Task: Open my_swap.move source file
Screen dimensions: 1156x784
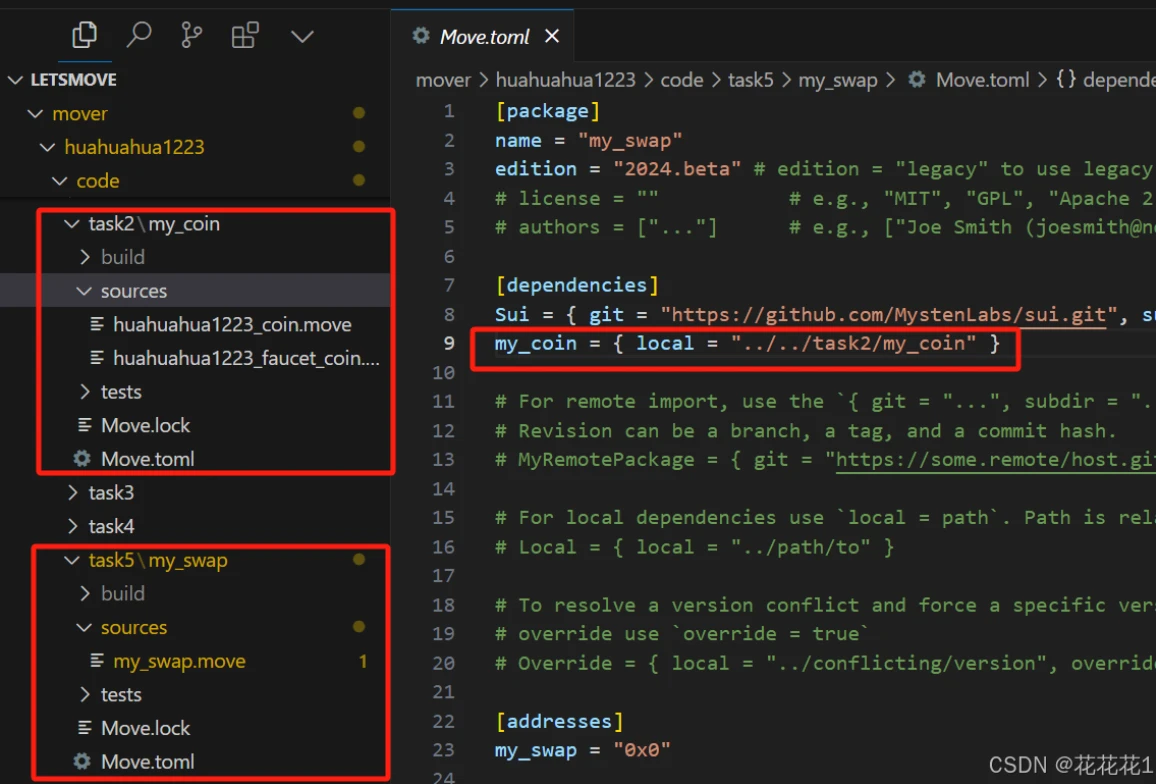Action: [179, 661]
